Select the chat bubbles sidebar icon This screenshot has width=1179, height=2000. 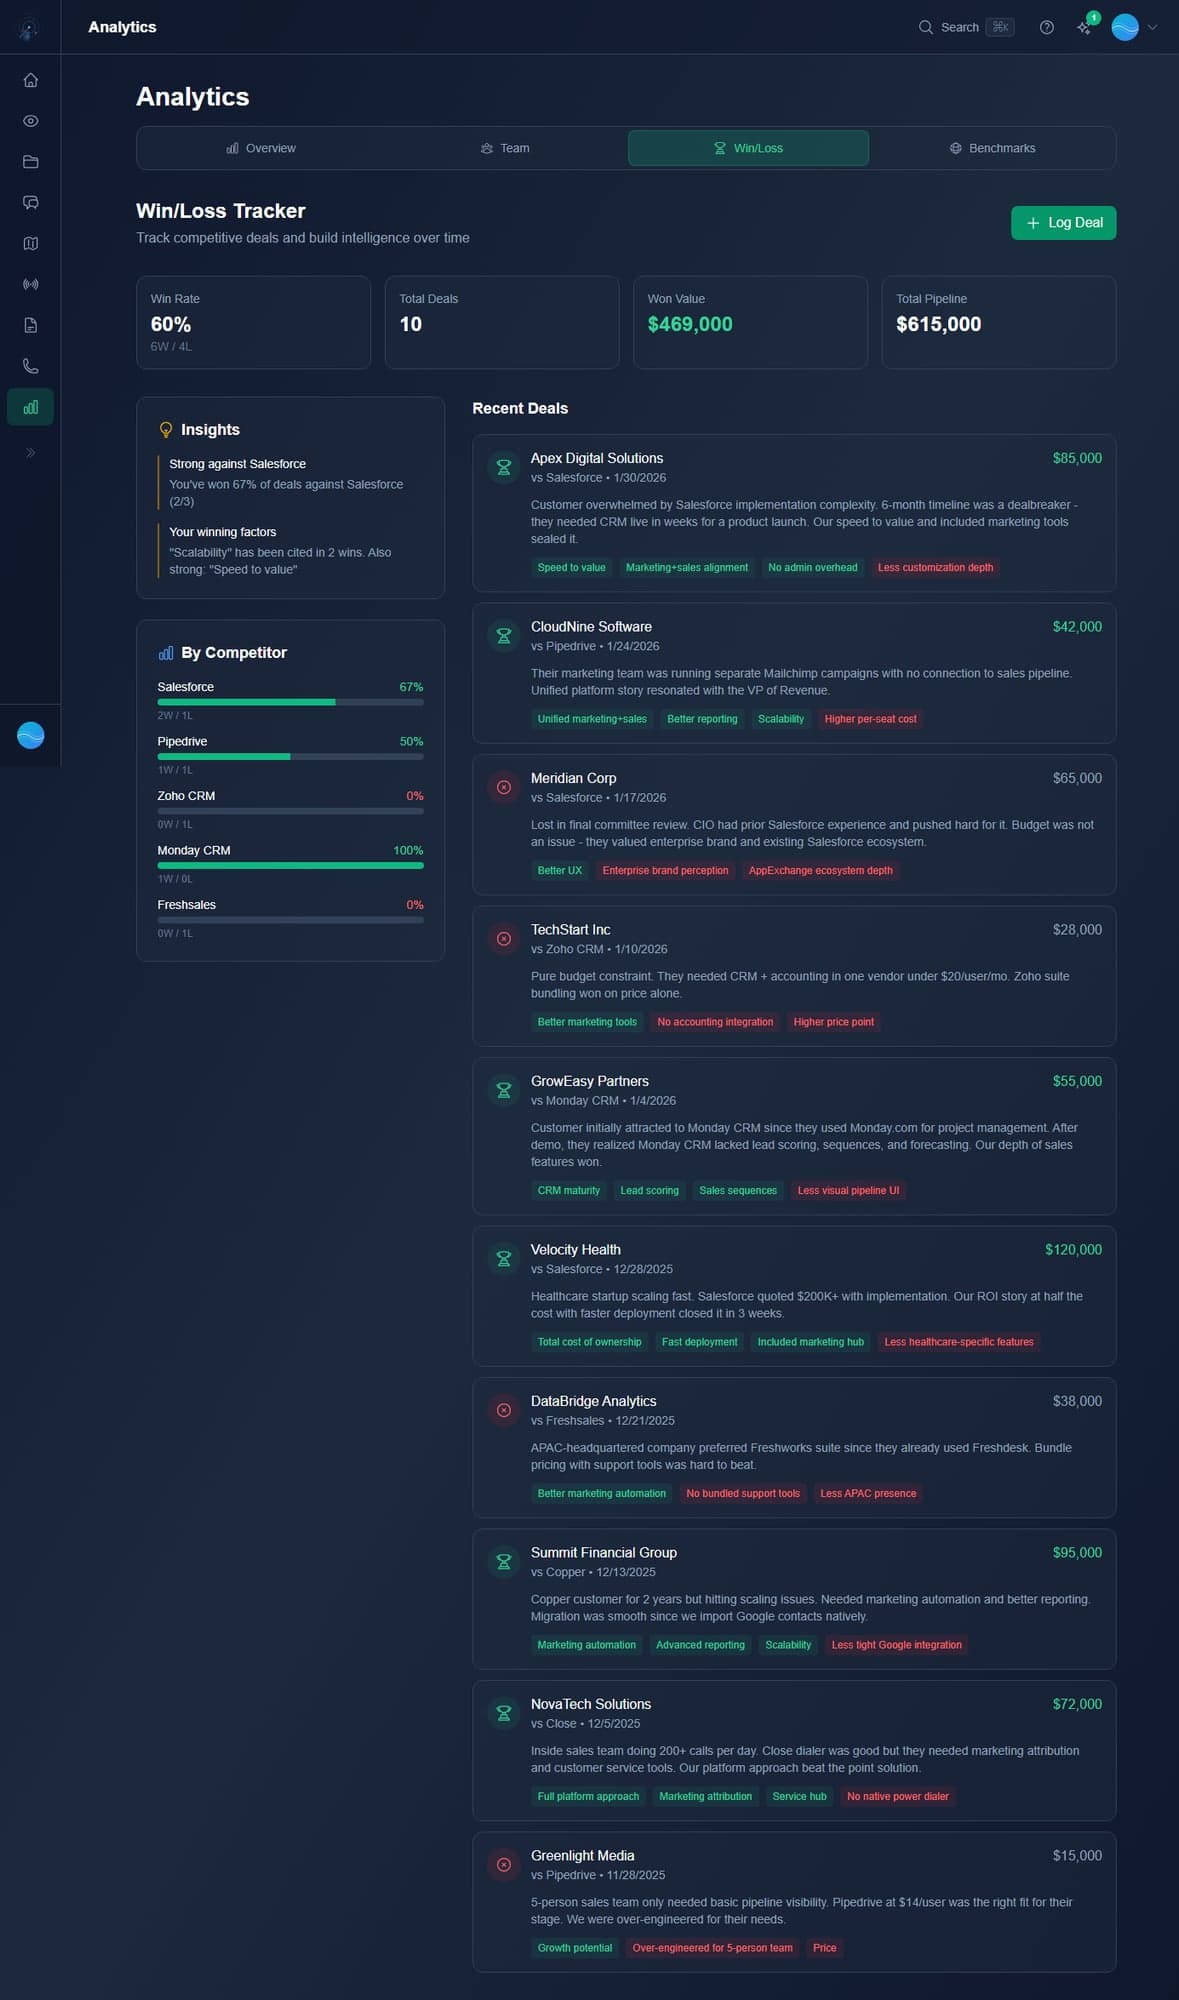coord(30,203)
